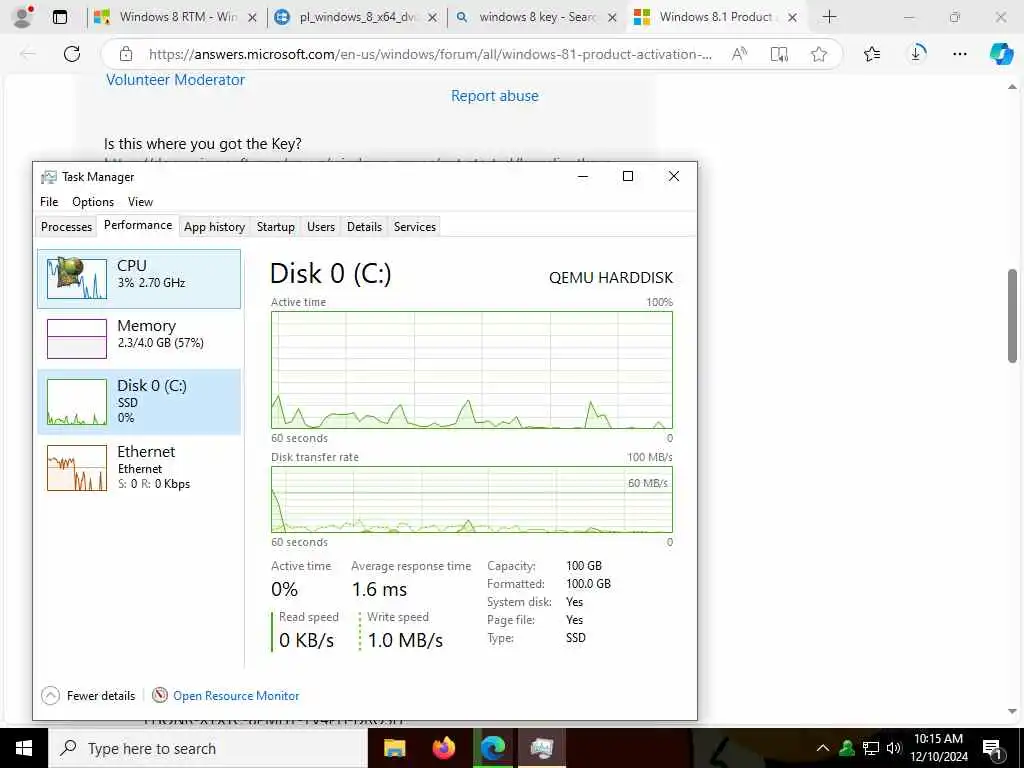1024x768 pixels.
Task: Switch to the Processes tab
Action: (x=66, y=227)
